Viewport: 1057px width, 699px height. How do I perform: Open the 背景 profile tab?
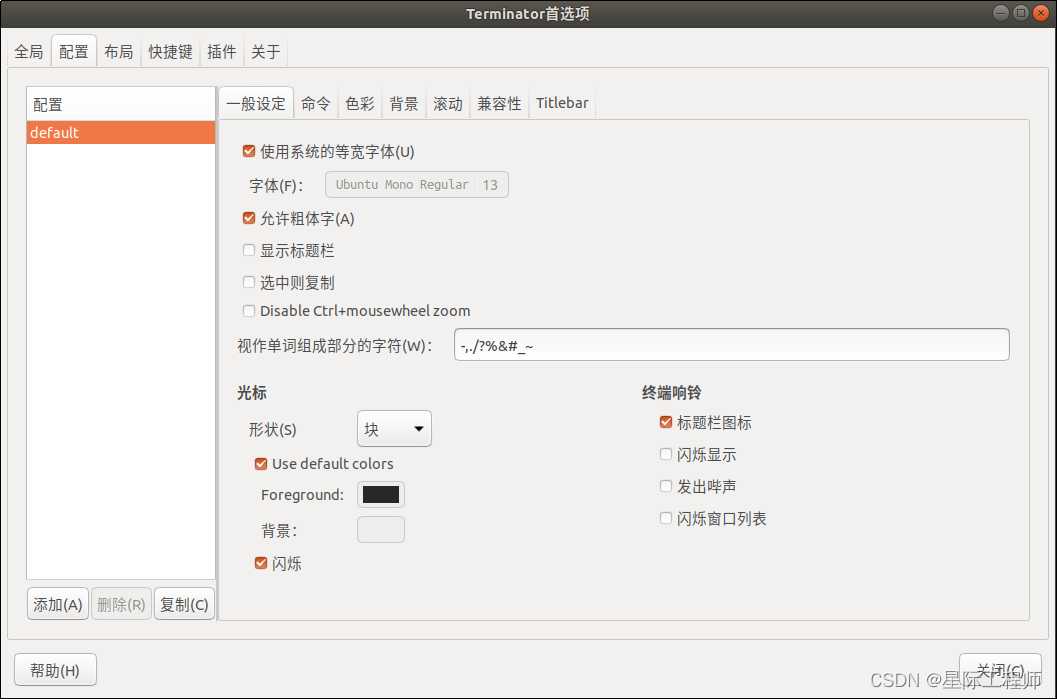click(x=404, y=104)
